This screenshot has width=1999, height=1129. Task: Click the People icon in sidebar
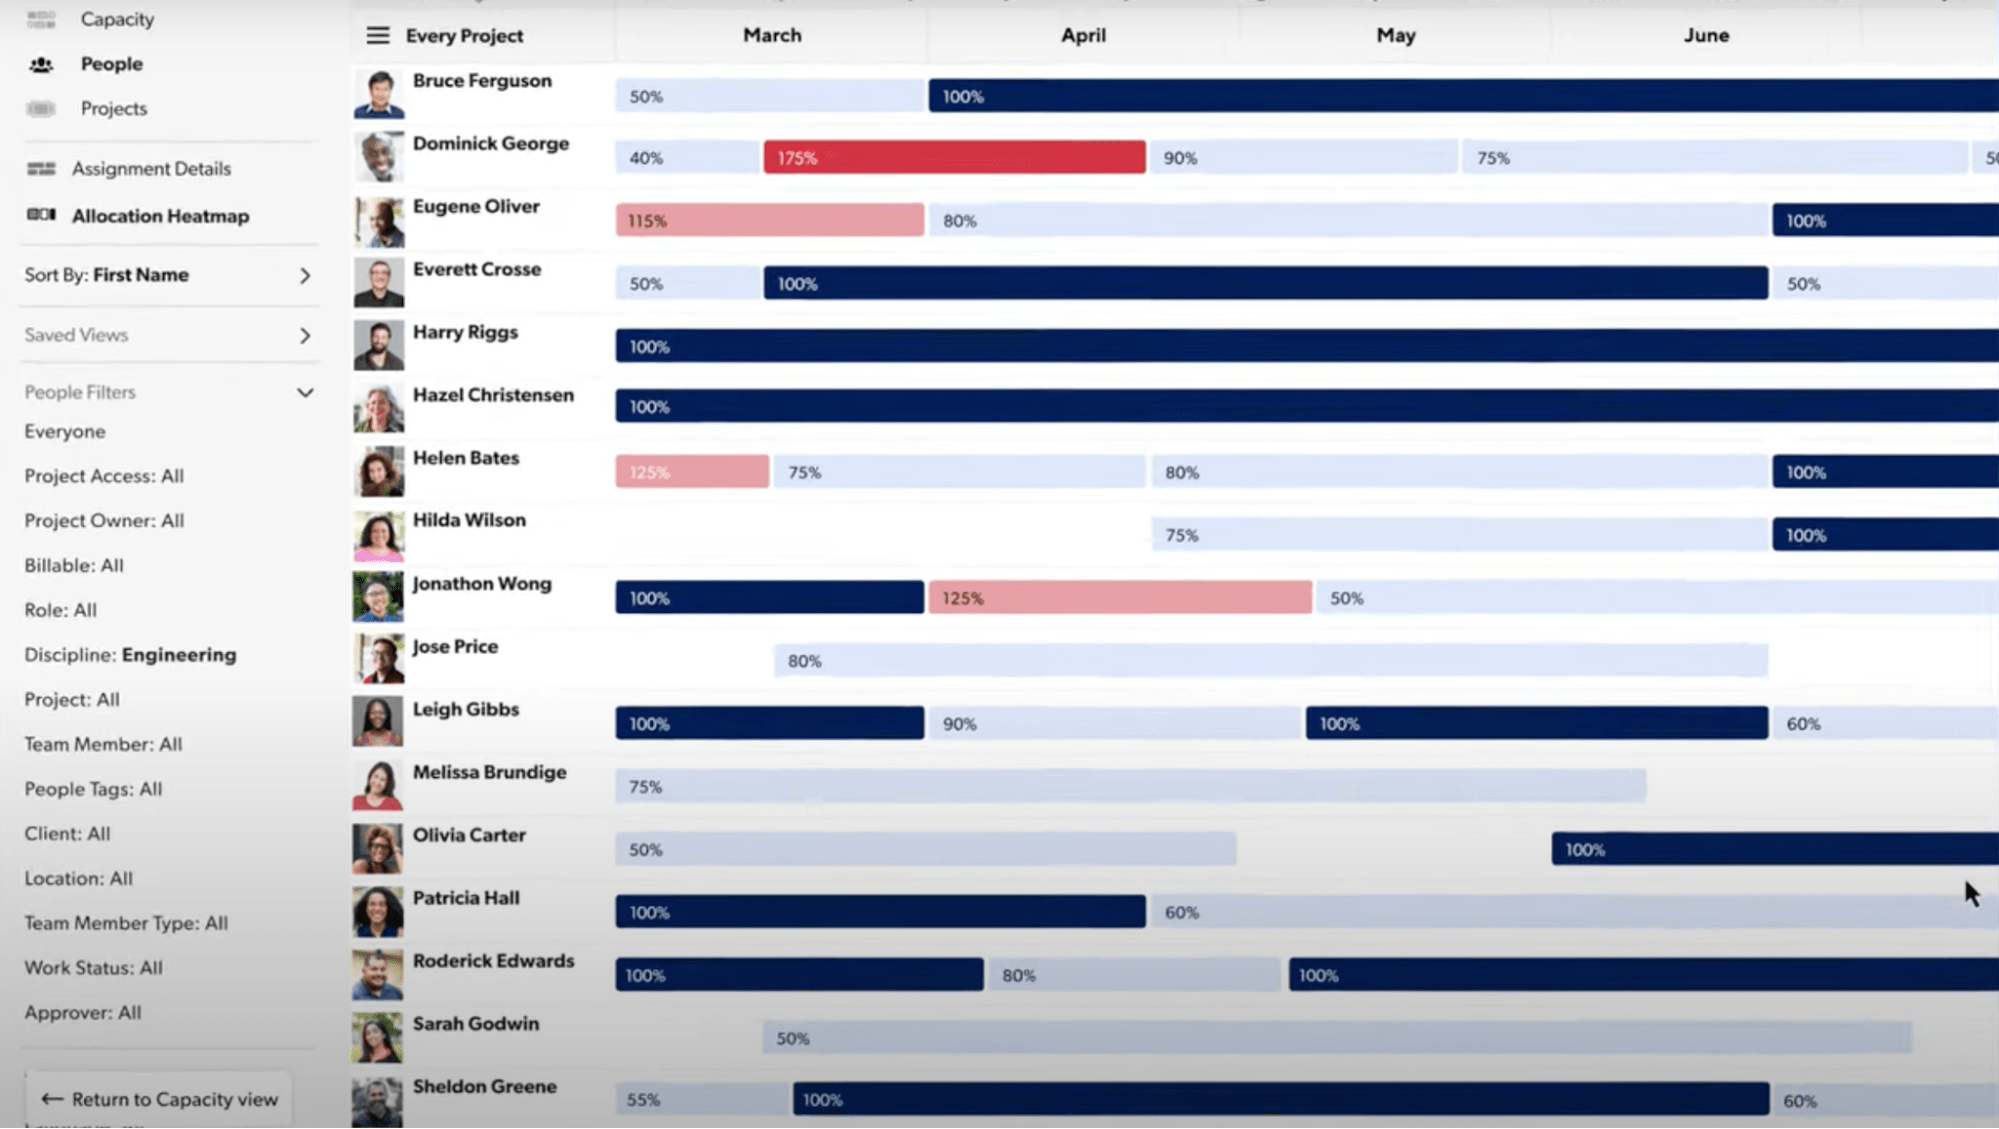coord(40,63)
